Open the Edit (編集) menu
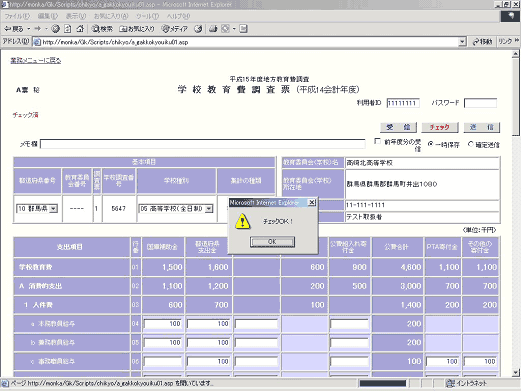The height and width of the screenshot is (391, 521). pyautogui.click(x=47, y=16)
